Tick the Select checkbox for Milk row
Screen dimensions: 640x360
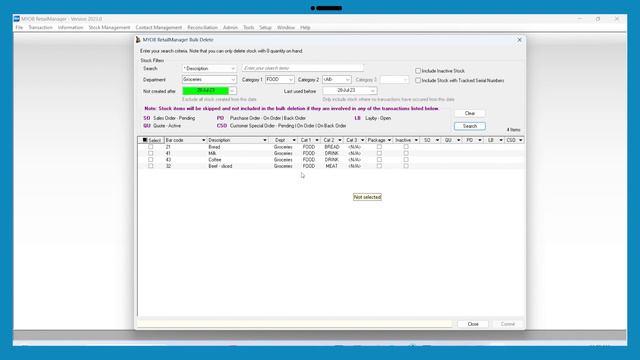(x=151, y=153)
